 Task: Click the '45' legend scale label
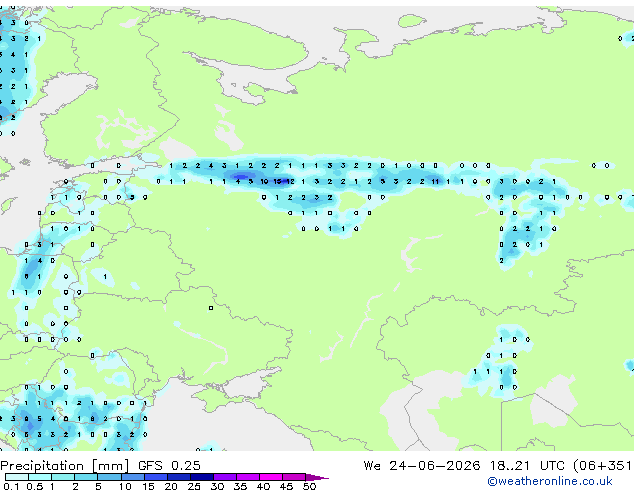286,486
